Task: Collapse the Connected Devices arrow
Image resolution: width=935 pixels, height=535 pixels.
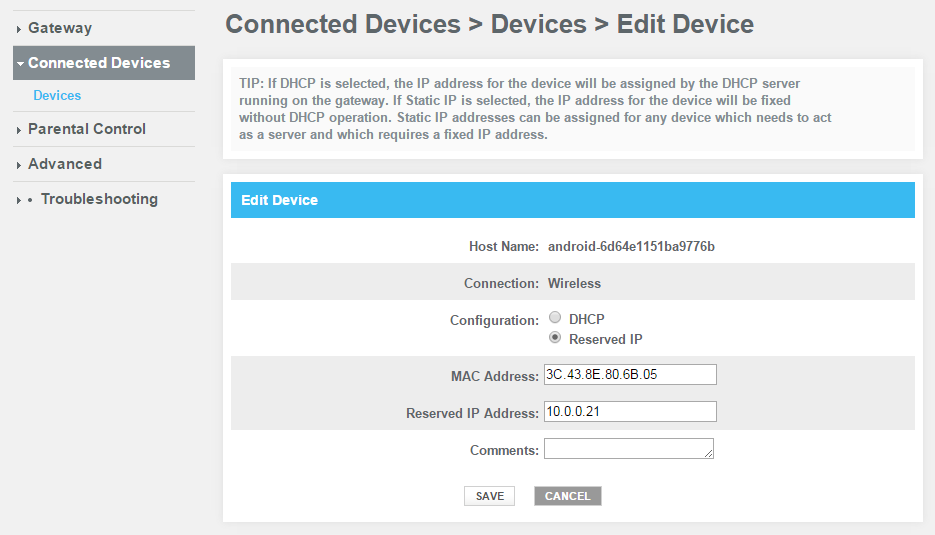Action: click(x=20, y=63)
